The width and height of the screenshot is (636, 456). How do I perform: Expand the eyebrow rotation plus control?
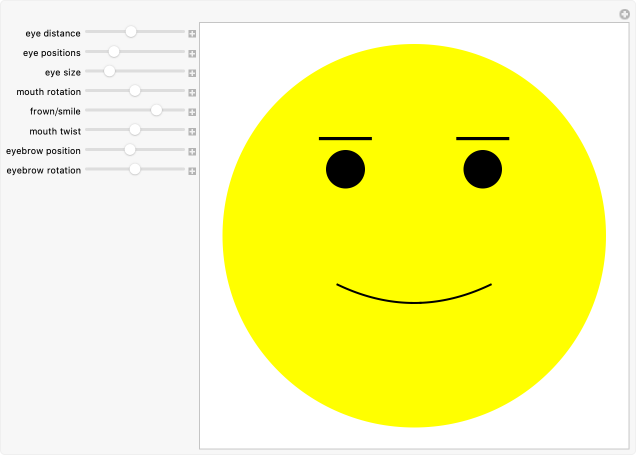(x=192, y=170)
